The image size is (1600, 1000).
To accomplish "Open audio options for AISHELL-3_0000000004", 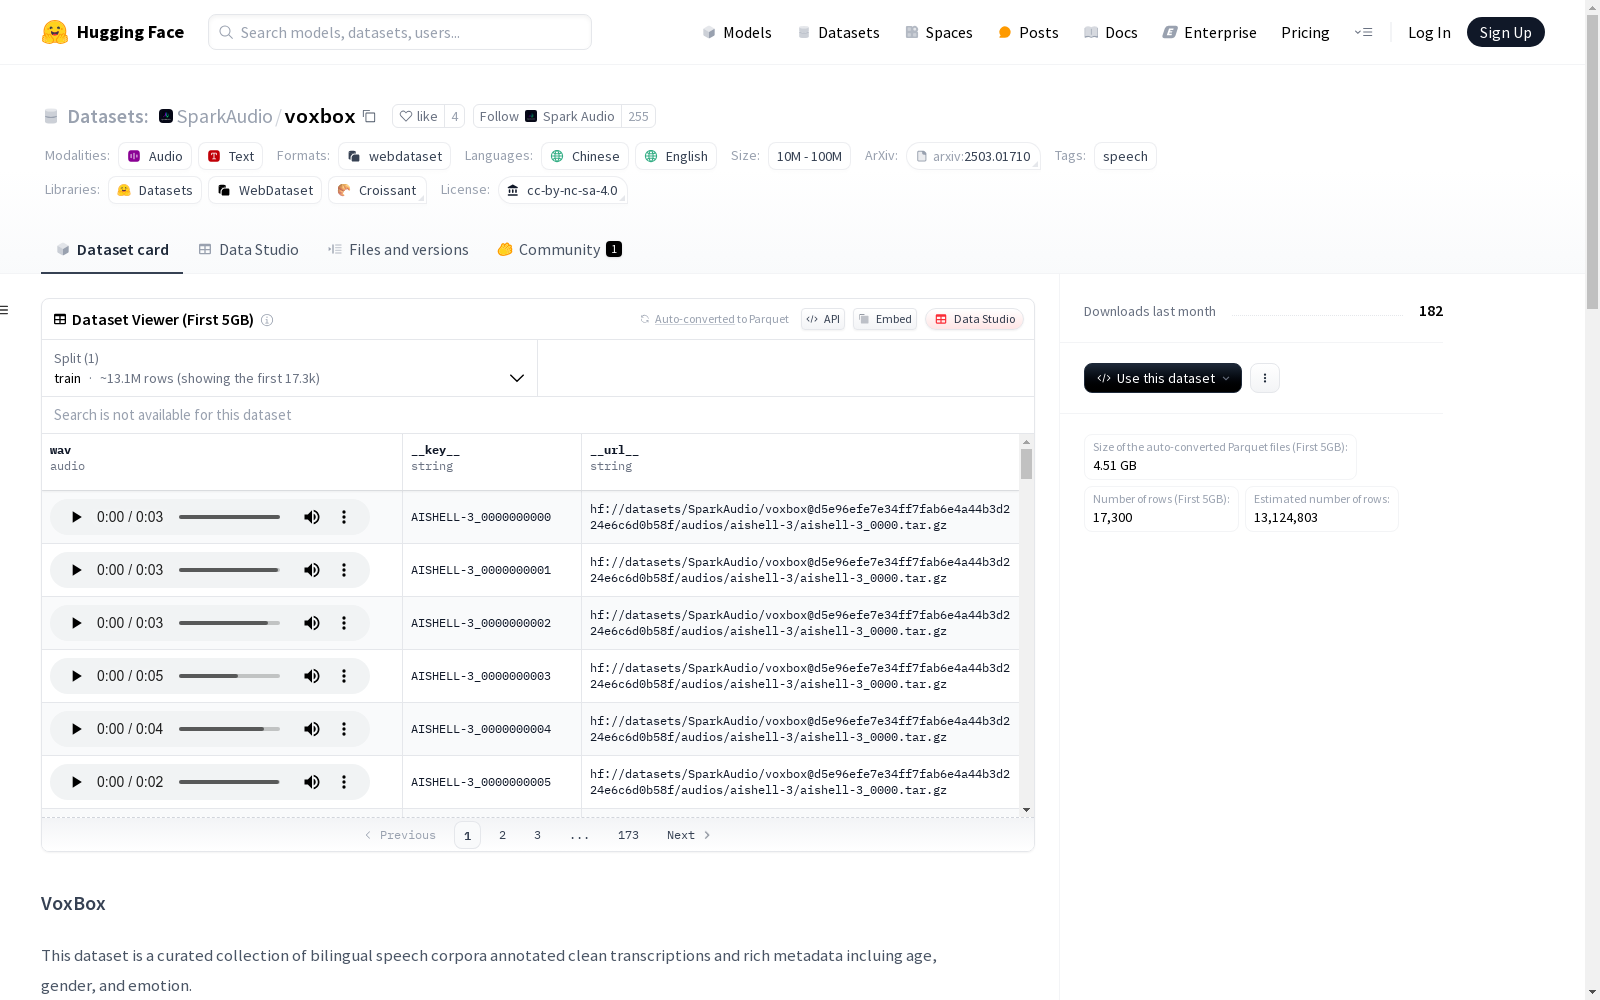I will [x=344, y=729].
